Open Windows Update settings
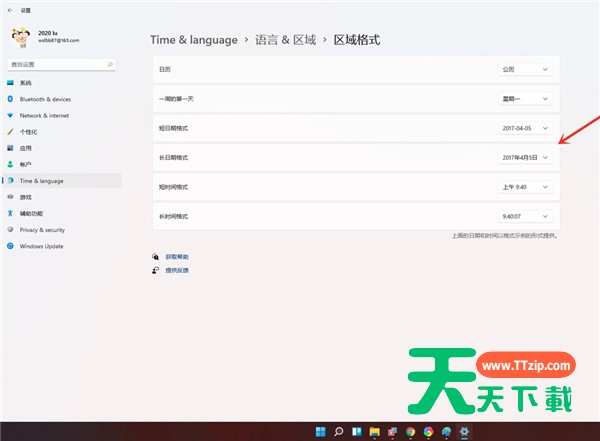The width and height of the screenshot is (600, 441). click(61, 246)
